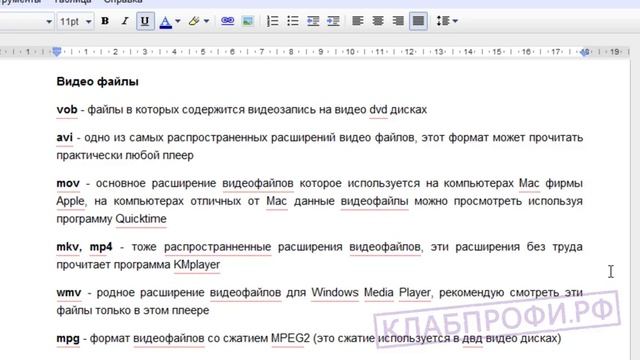The image size is (640, 360).
Task: Click the word 'KMplayer'
Action: (x=197, y=264)
